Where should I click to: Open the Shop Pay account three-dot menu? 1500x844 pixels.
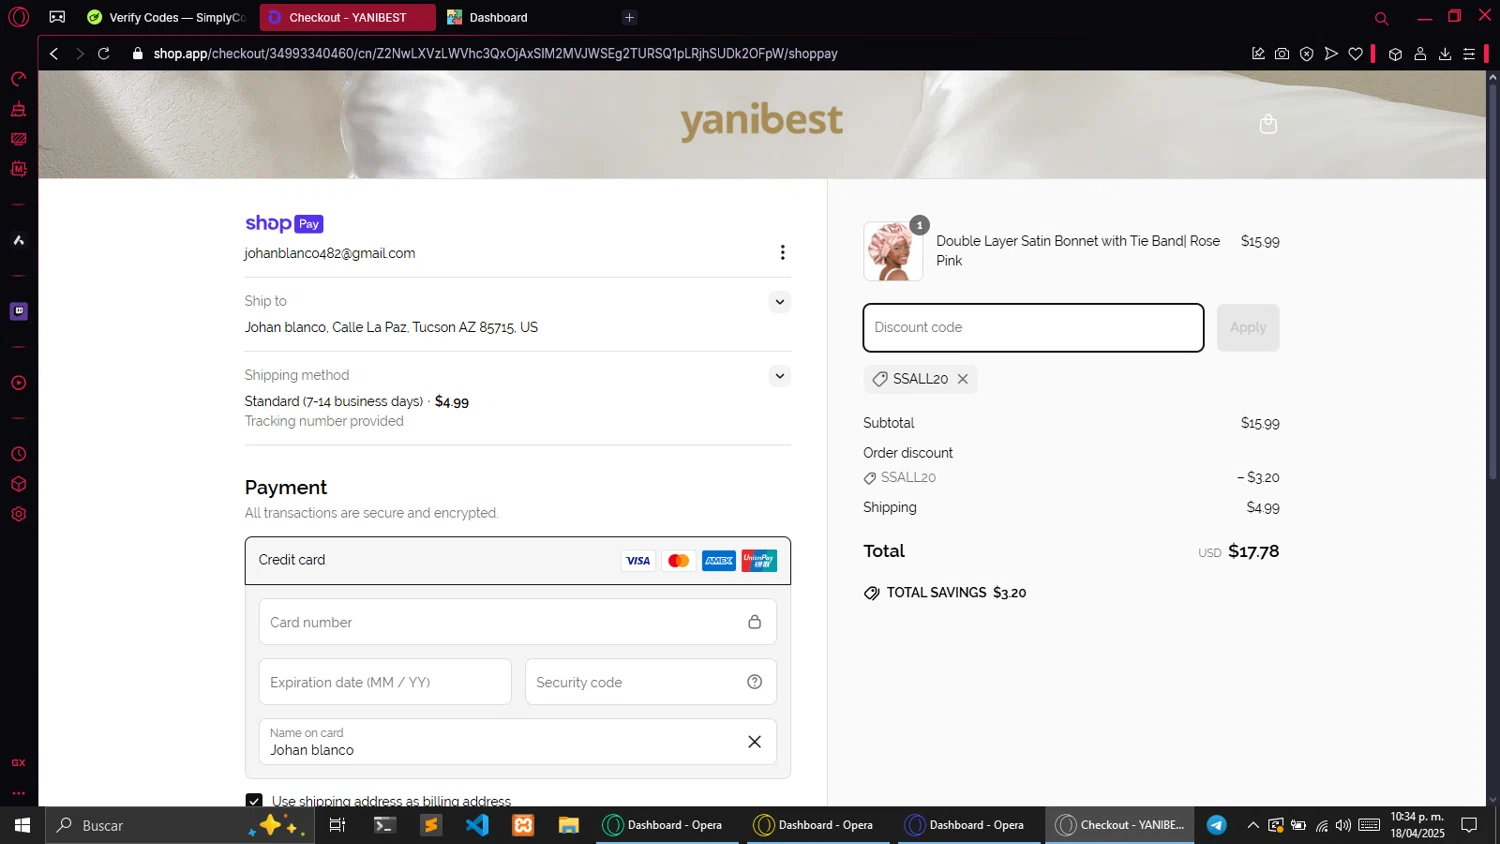(782, 253)
